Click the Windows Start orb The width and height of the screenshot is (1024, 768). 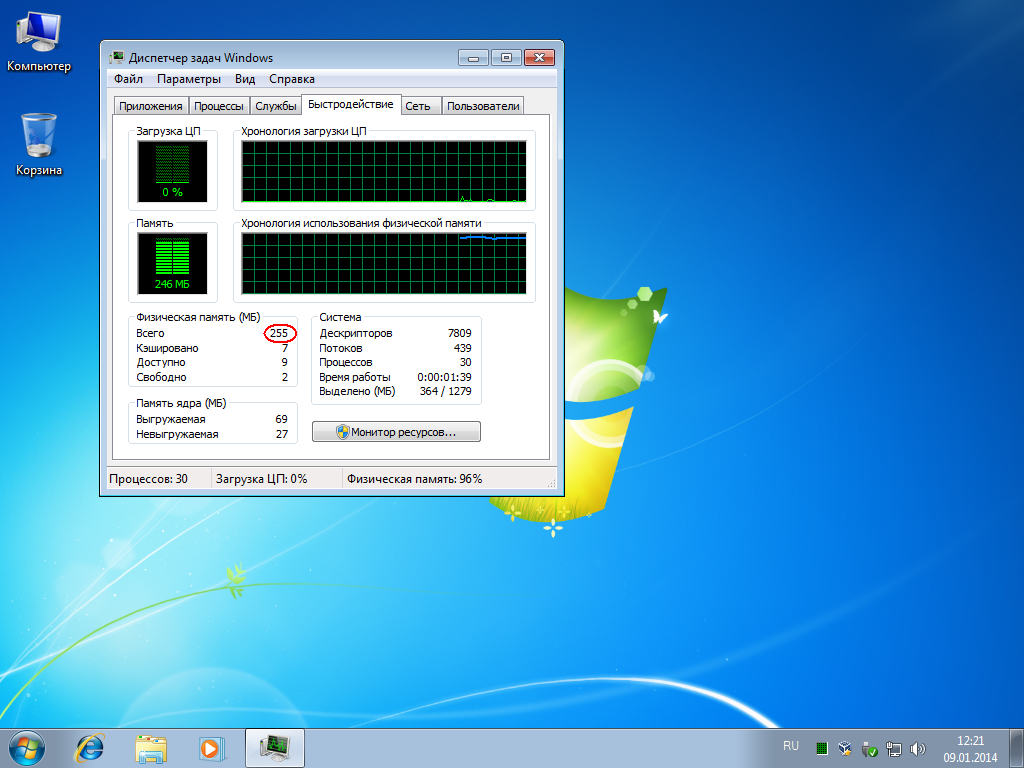click(x=27, y=748)
